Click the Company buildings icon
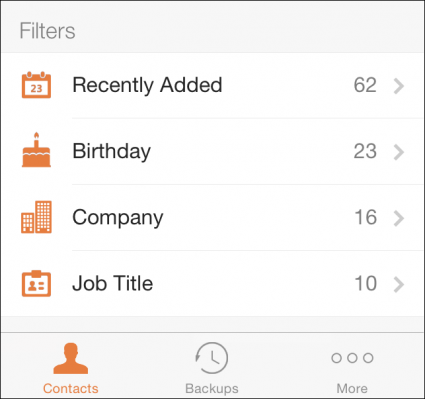The width and height of the screenshot is (425, 399). tap(36, 217)
